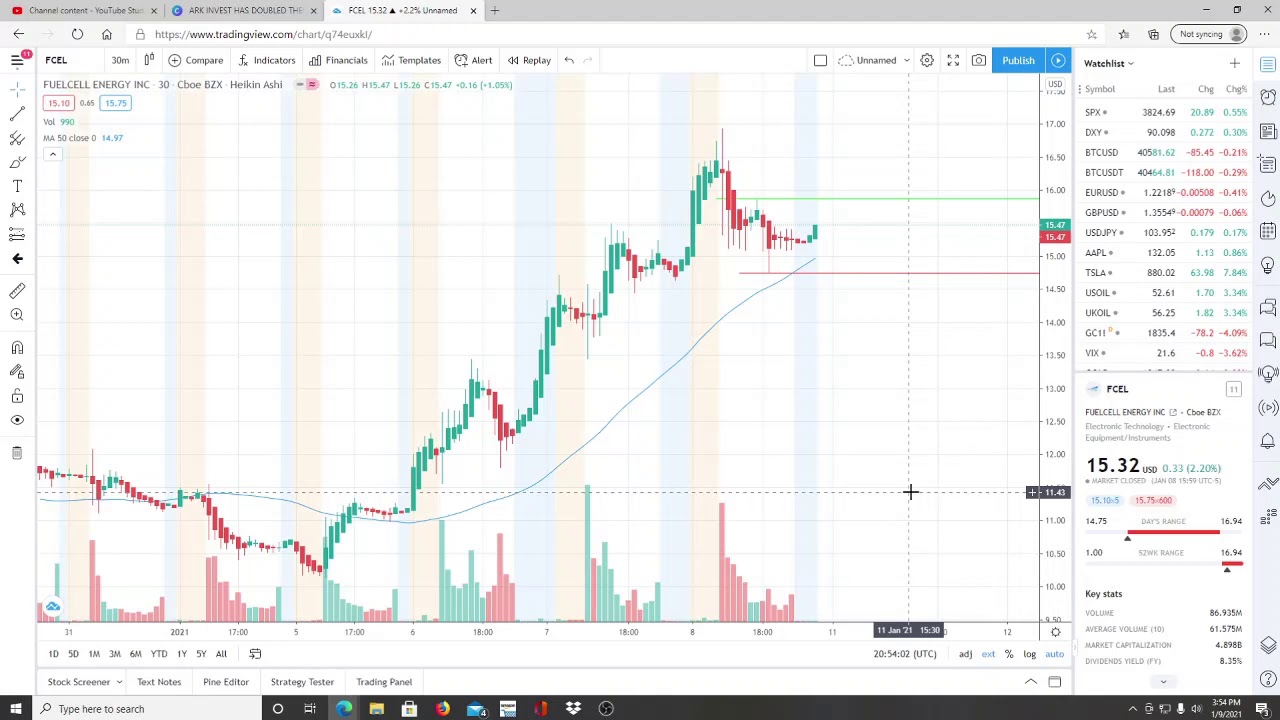Open the chart time zone menu
The image size is (1280, 720).
(x=905, y=654)
